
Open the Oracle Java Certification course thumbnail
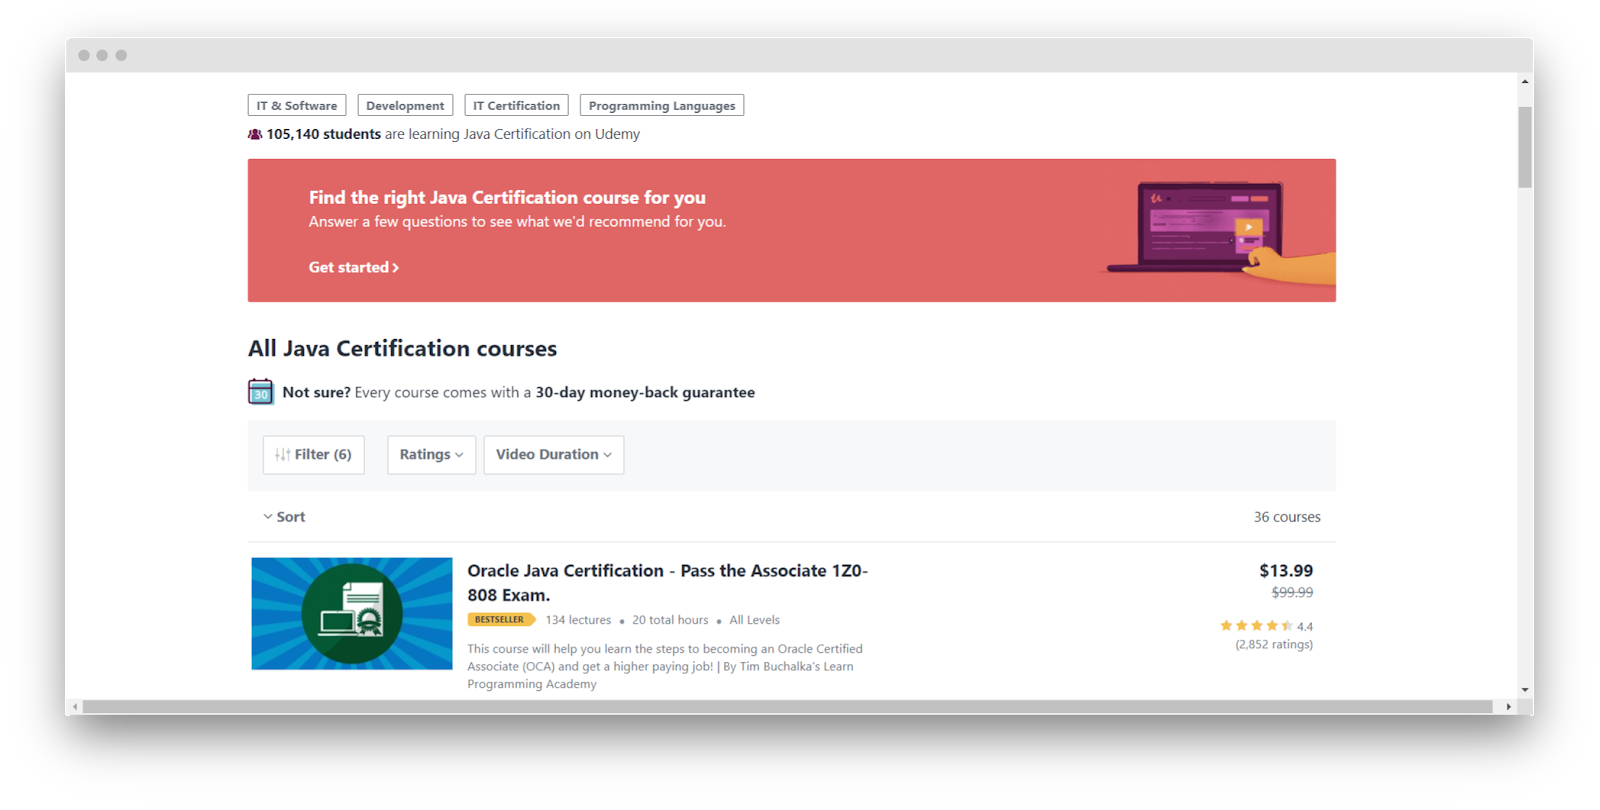pyautogui.click(x=352, y=613)
